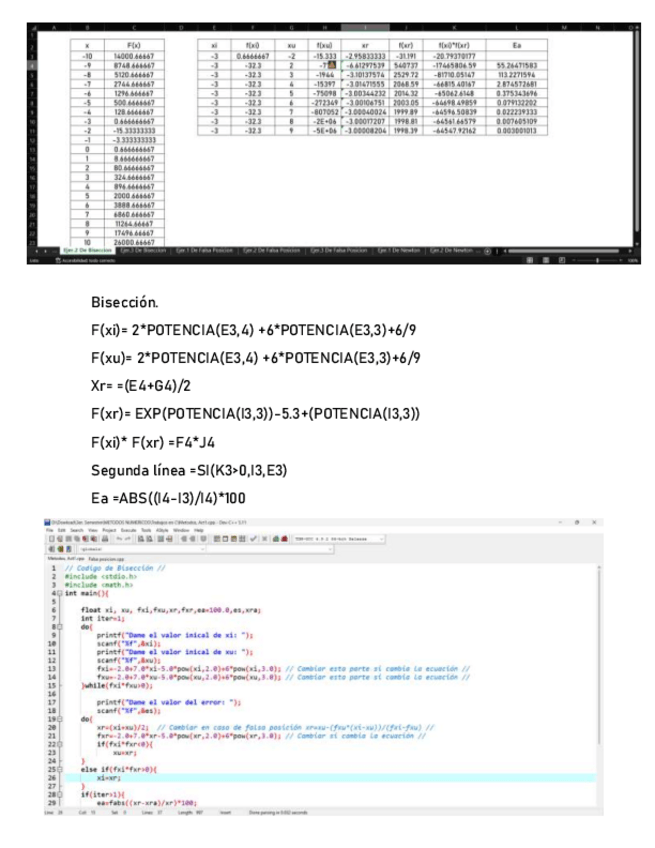Click the Delete profiling information icon

coord(284,539)
